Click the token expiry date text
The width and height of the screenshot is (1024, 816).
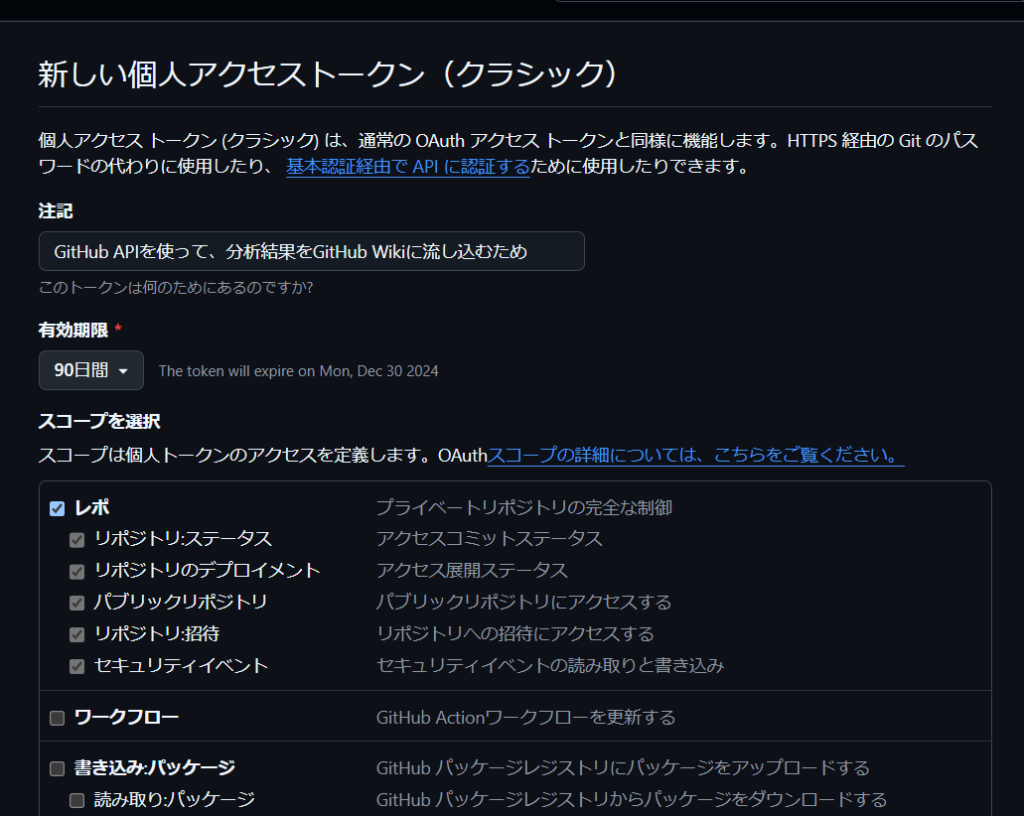(298, 371)
